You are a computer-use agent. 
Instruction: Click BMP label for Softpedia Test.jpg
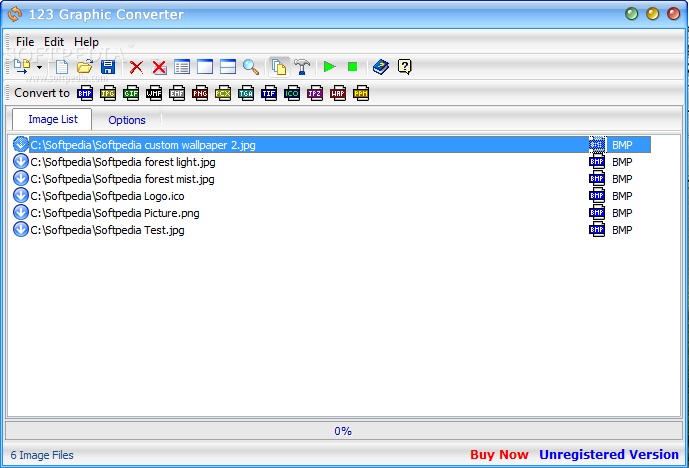(x=622, y=230)
